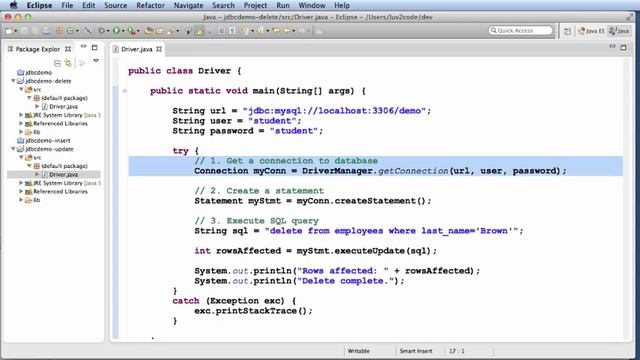Viewport: 640px width, 360px height.
Task: Click the 'createStatement()' code line
Action: point(313,201)
